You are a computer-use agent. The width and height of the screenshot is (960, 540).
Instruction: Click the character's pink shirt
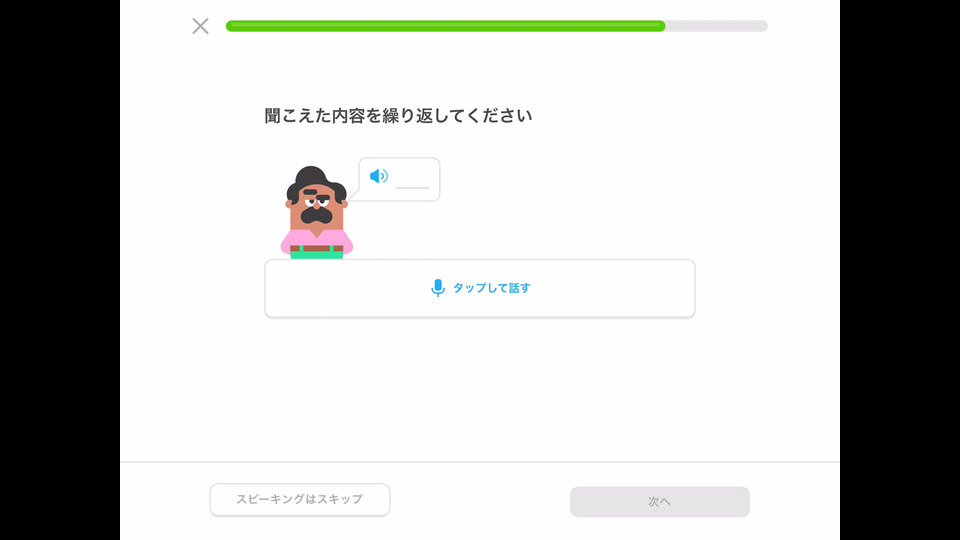pyautogui.click(x=317, y=239)
